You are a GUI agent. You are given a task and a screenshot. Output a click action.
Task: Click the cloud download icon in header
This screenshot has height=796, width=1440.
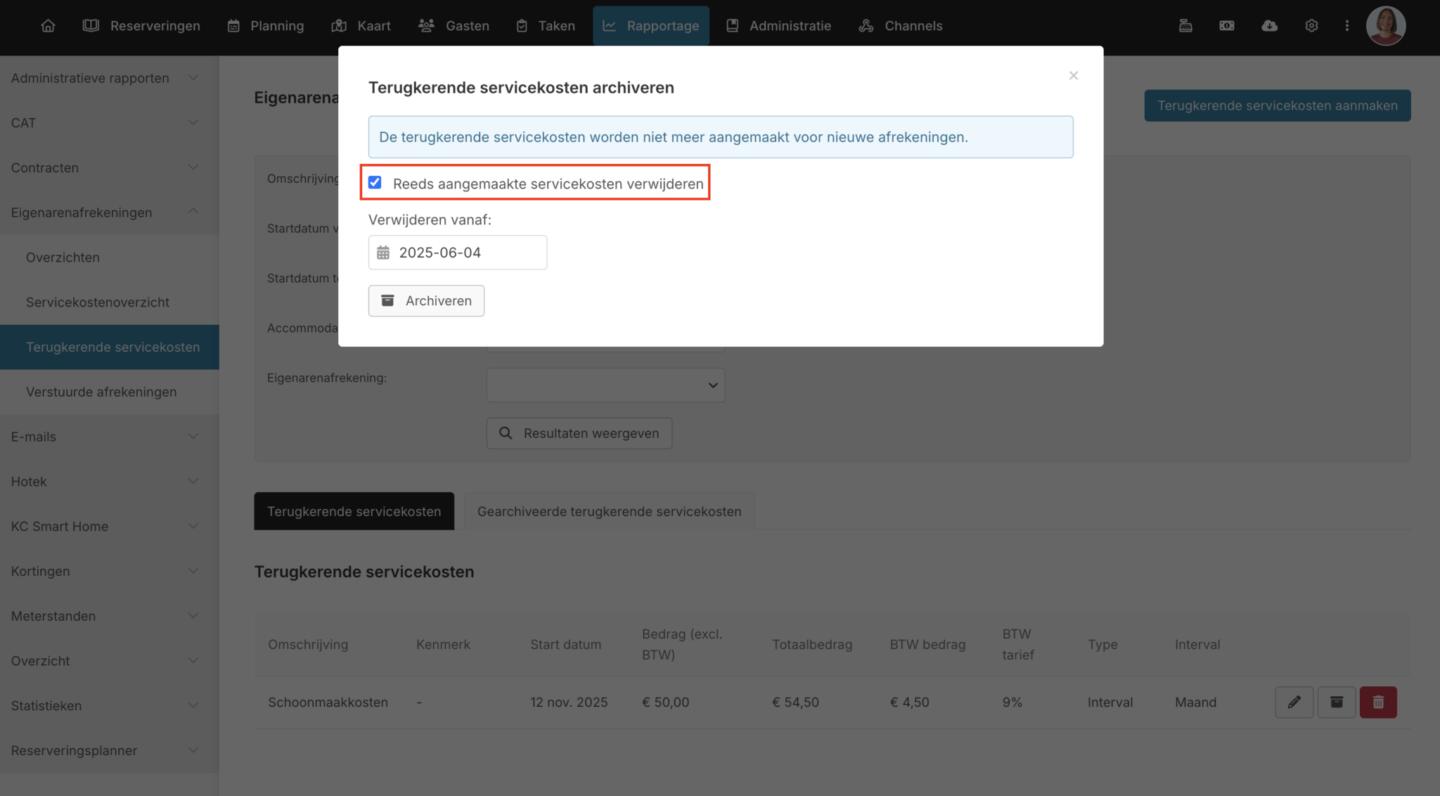pyautogui.click(x=1269, y=26)
